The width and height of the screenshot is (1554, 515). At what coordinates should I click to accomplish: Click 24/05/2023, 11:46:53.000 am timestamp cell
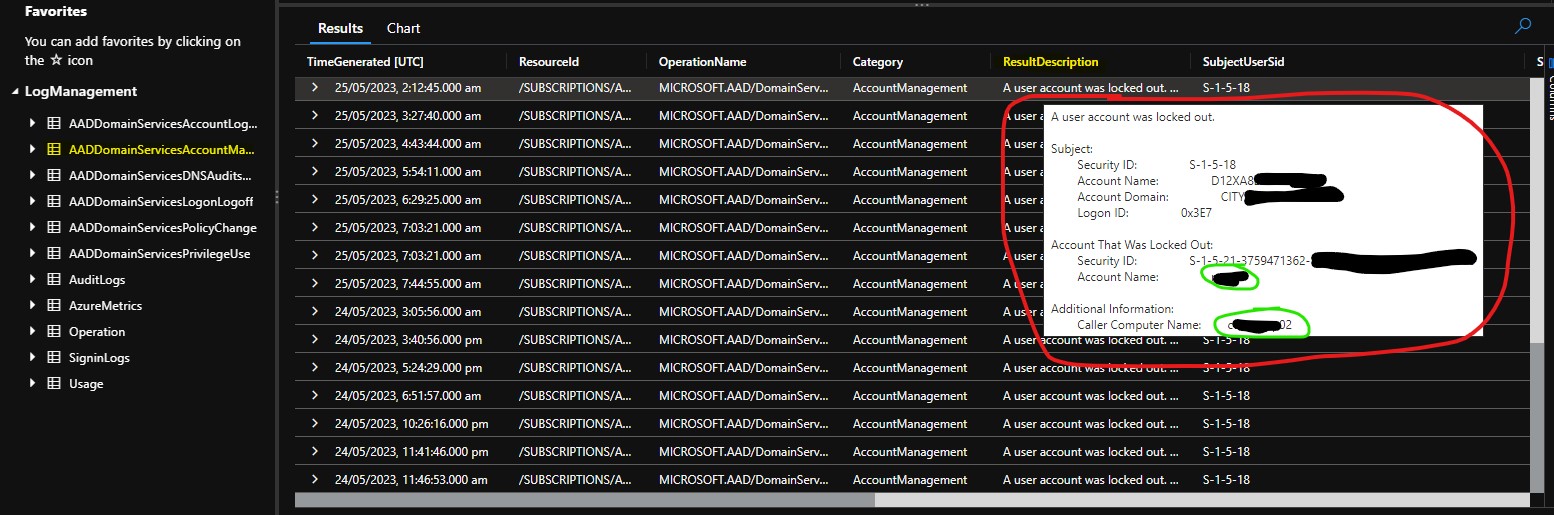(x=411, y=480)
